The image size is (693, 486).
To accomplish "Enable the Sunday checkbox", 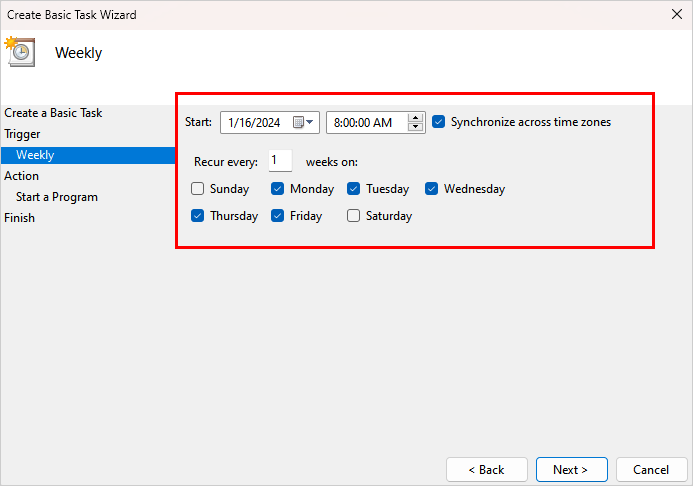I will point(198,189).
